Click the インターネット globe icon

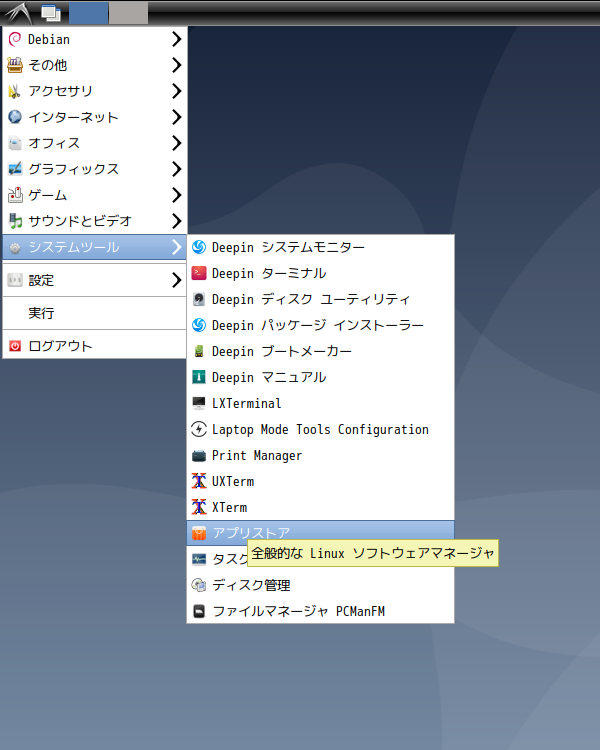tap(15, 117)
